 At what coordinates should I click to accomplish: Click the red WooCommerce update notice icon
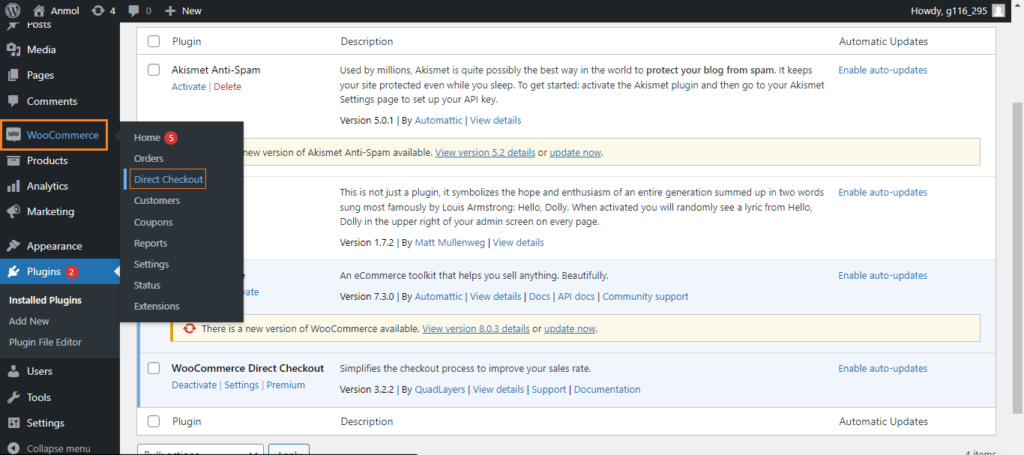tap(190, 328)
